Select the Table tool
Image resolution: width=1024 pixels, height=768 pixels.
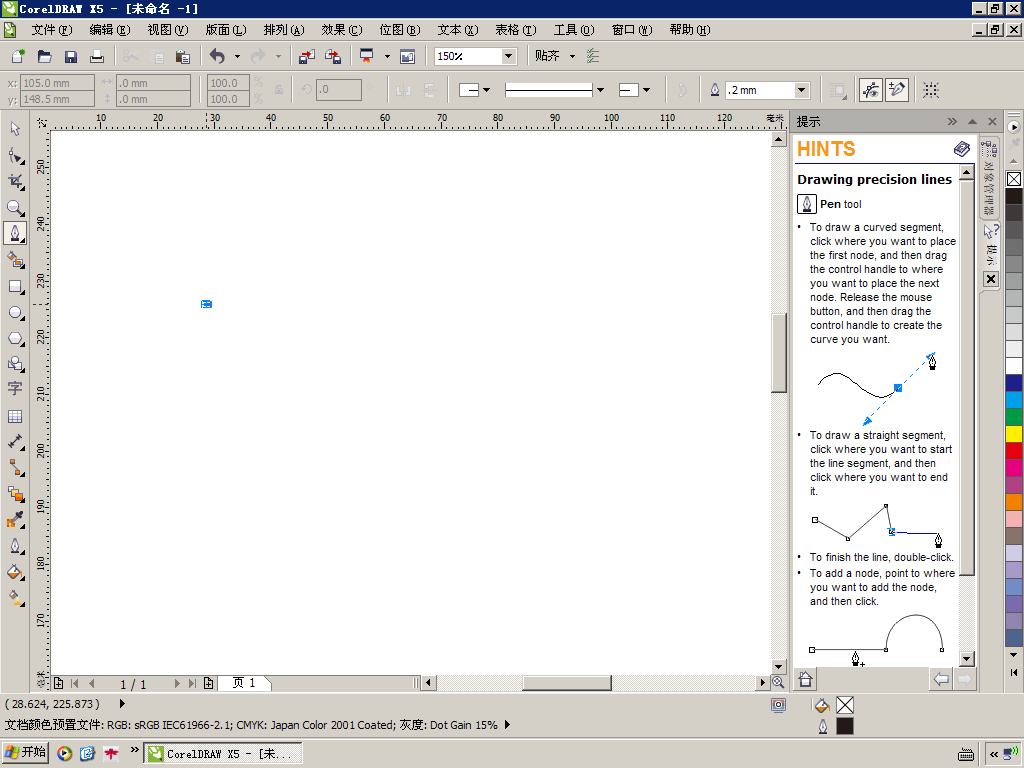(x=15, y=416)
